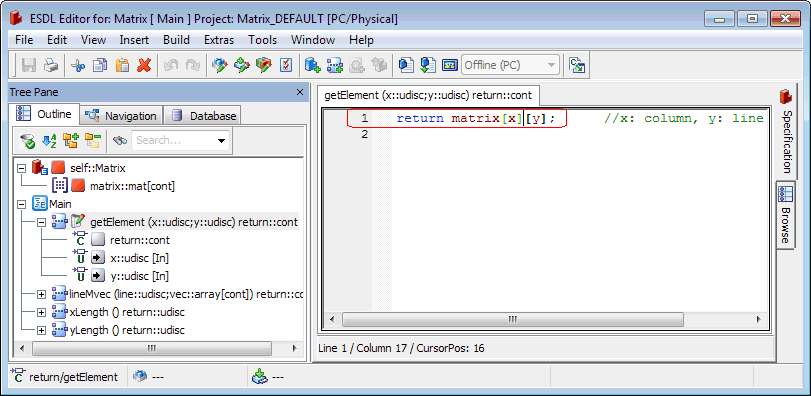Click the last toolbar icon after Offline combo

click(x=577, y=65)
